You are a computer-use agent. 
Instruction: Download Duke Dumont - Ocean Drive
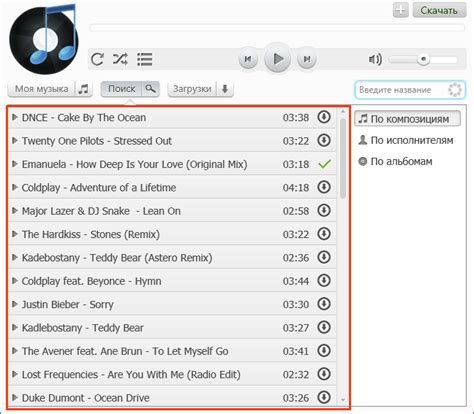click(324, 397)
